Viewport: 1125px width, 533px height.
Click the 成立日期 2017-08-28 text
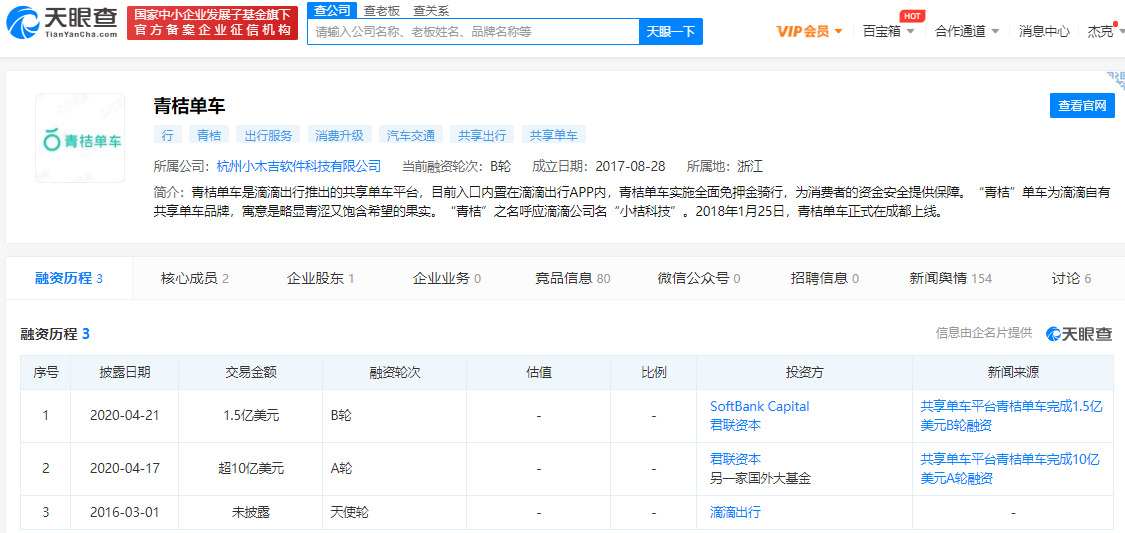click(598, 166)
